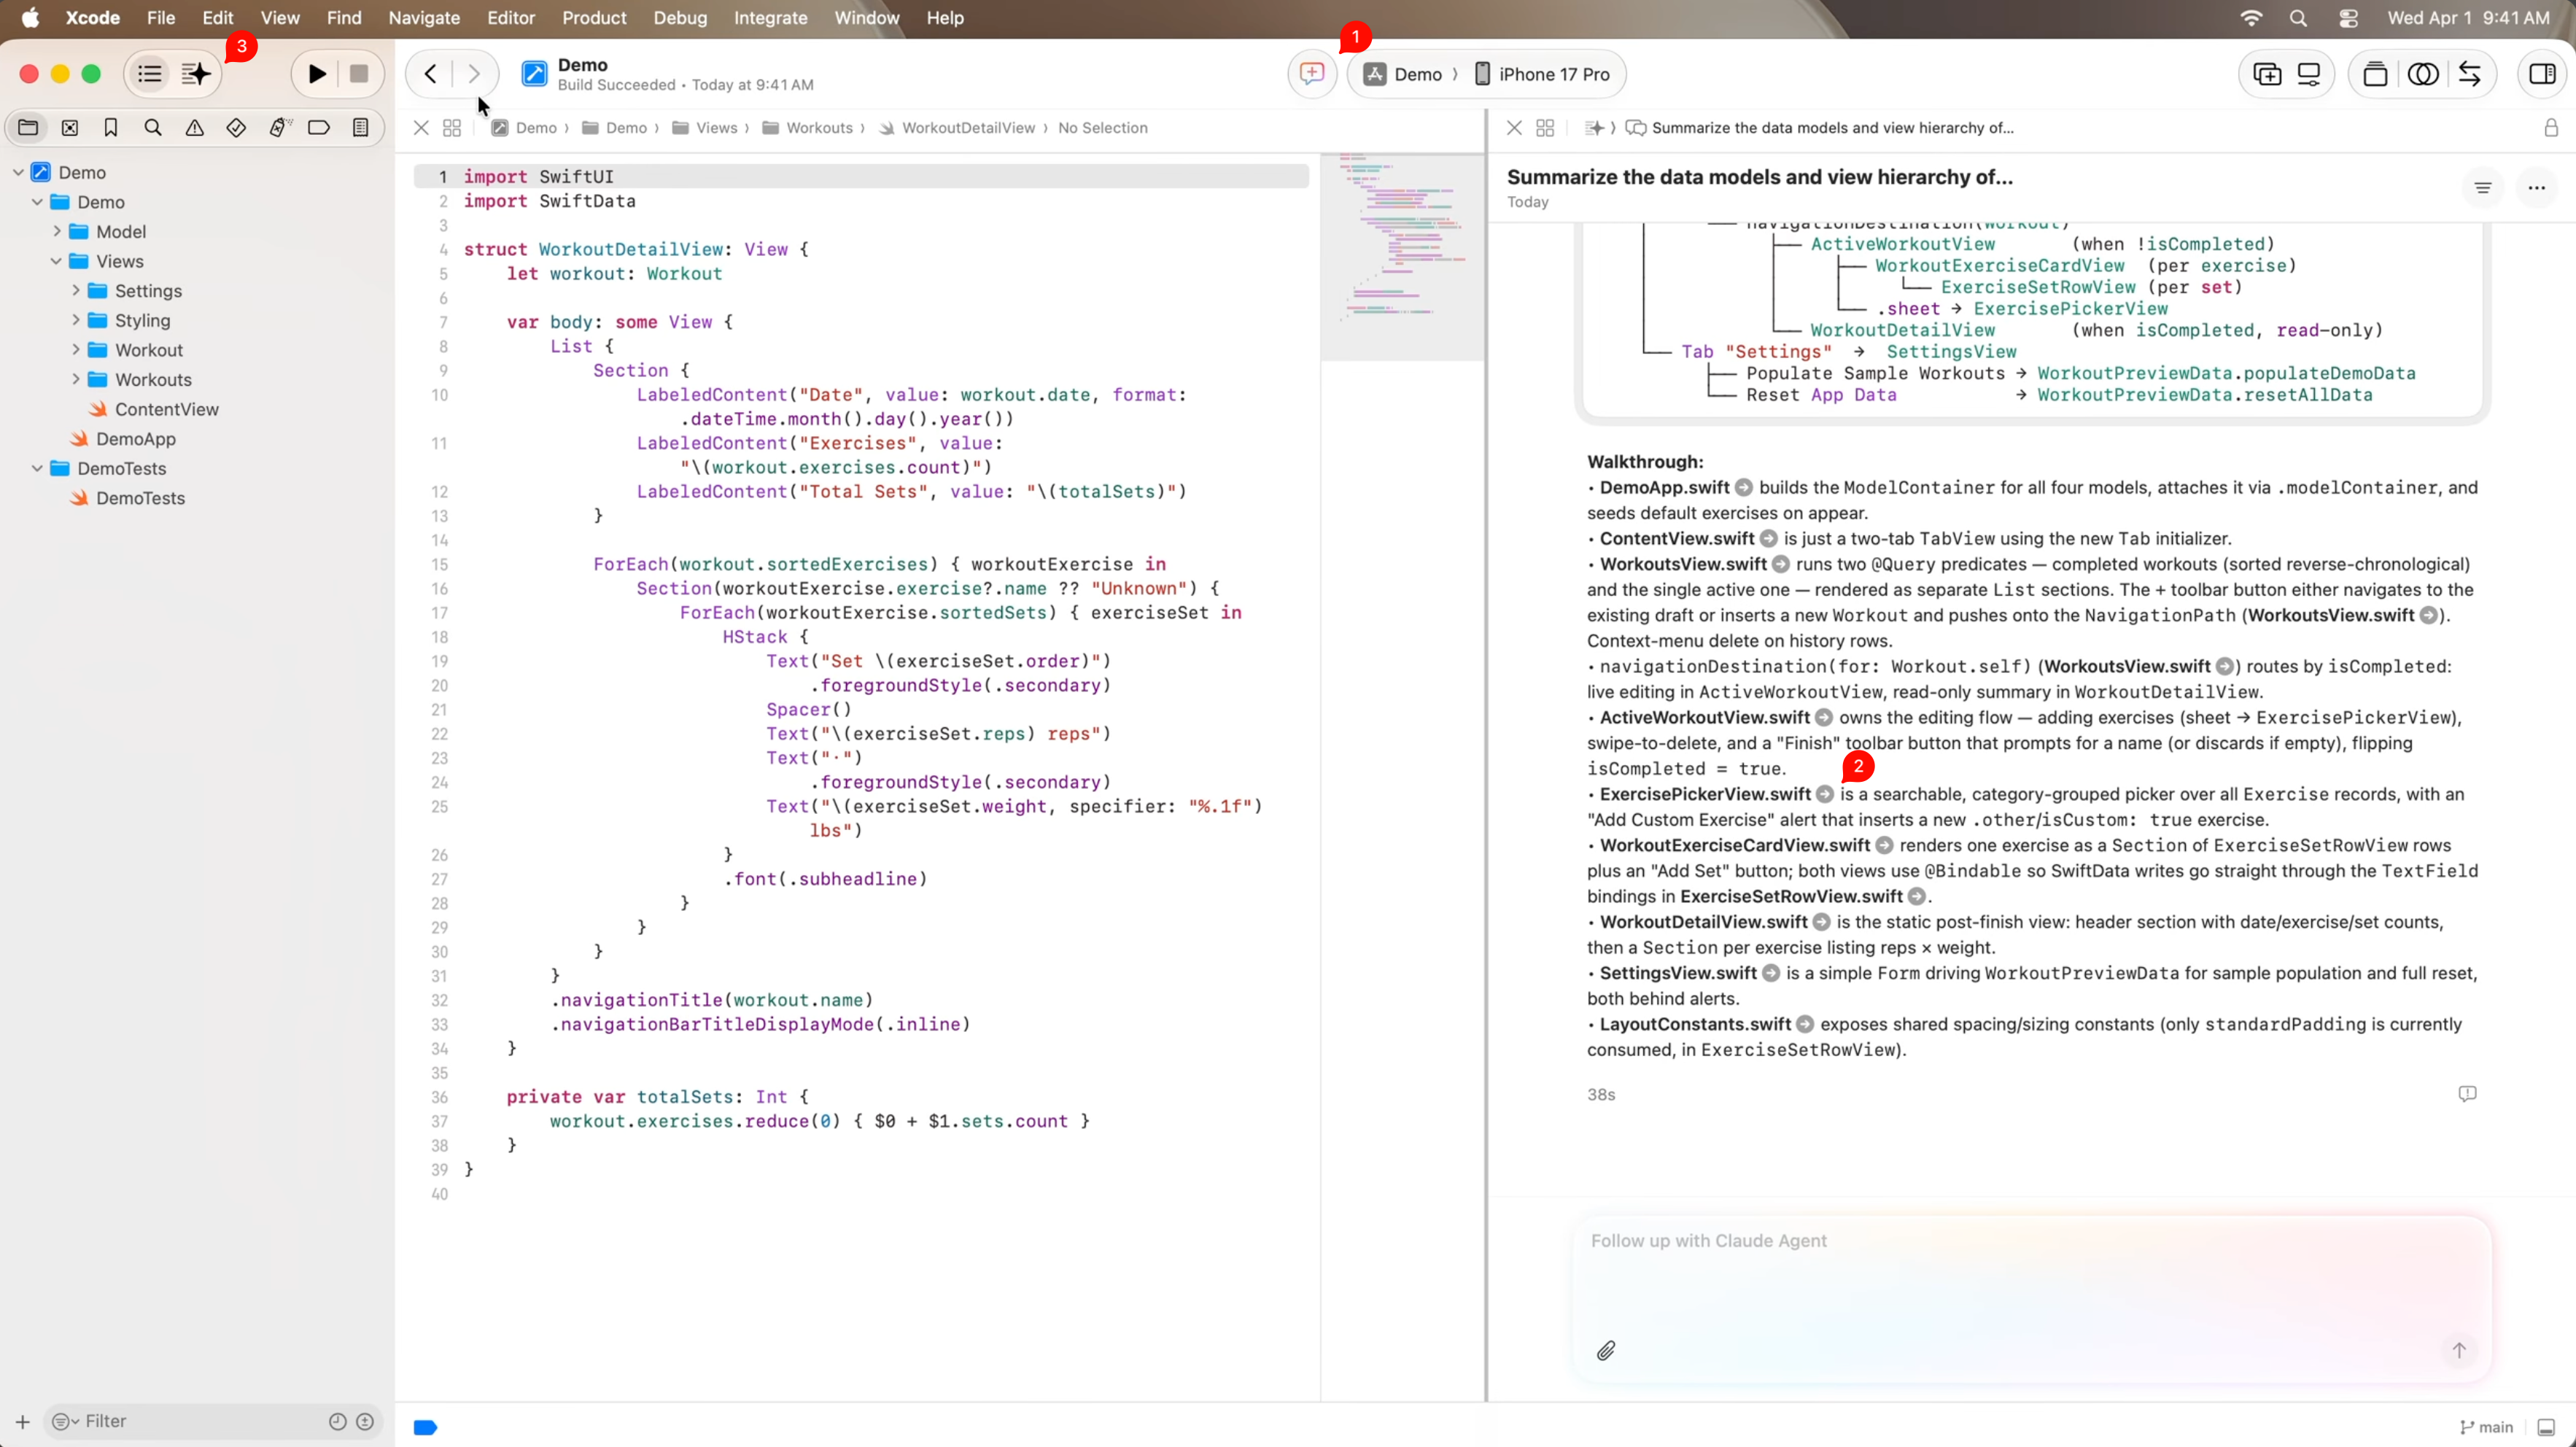Click No Selection in jump bar
Viewport: 2576px width, 1447px height.
1103,128
